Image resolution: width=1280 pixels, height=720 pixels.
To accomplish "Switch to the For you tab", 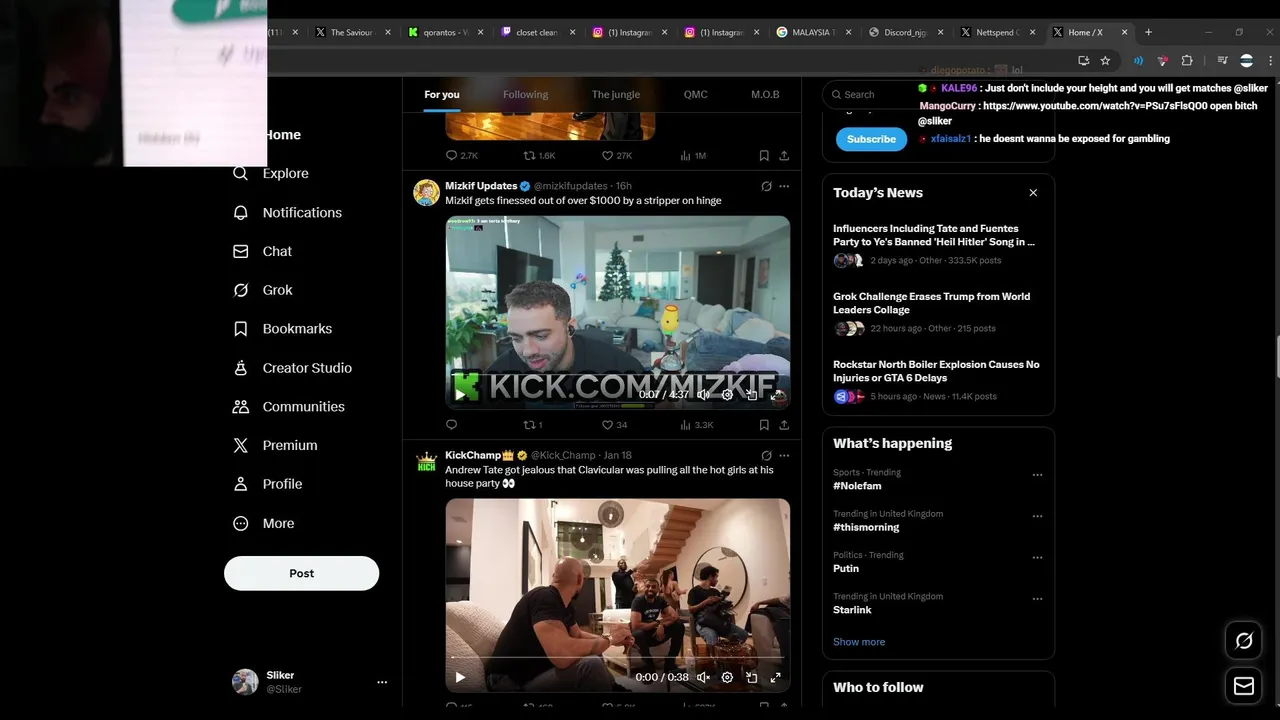I will [442, 94].
